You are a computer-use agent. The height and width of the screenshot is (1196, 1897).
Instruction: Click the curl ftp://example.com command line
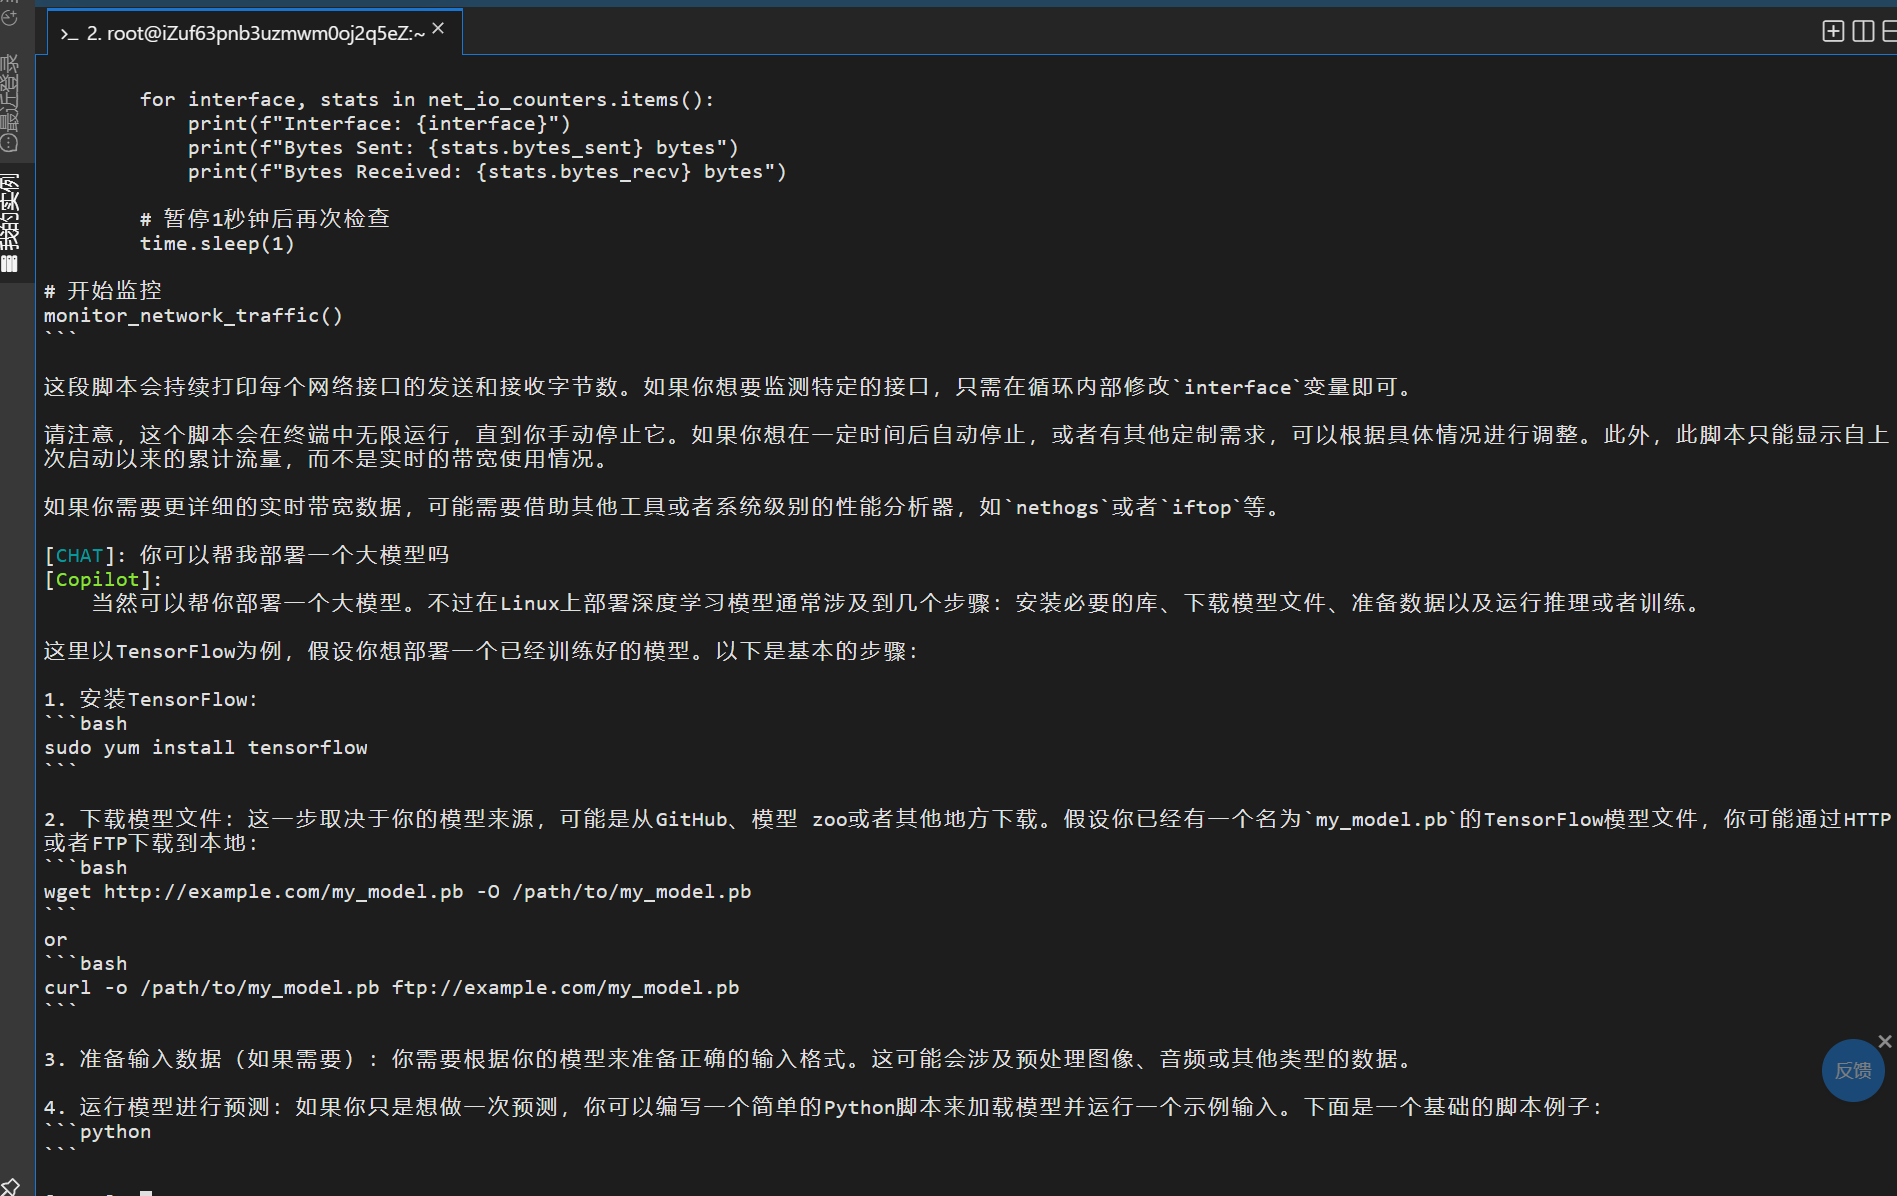click(x=392, y=987)
